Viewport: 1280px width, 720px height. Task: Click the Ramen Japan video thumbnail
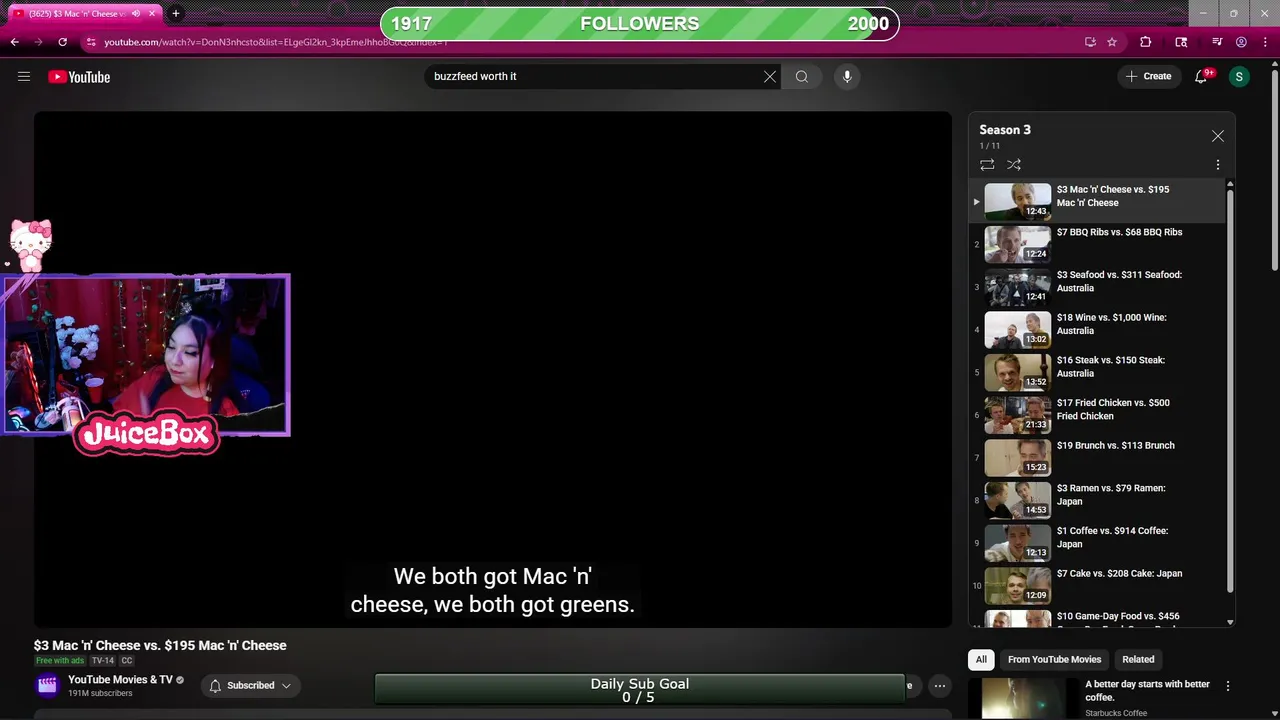[1017, 500]
